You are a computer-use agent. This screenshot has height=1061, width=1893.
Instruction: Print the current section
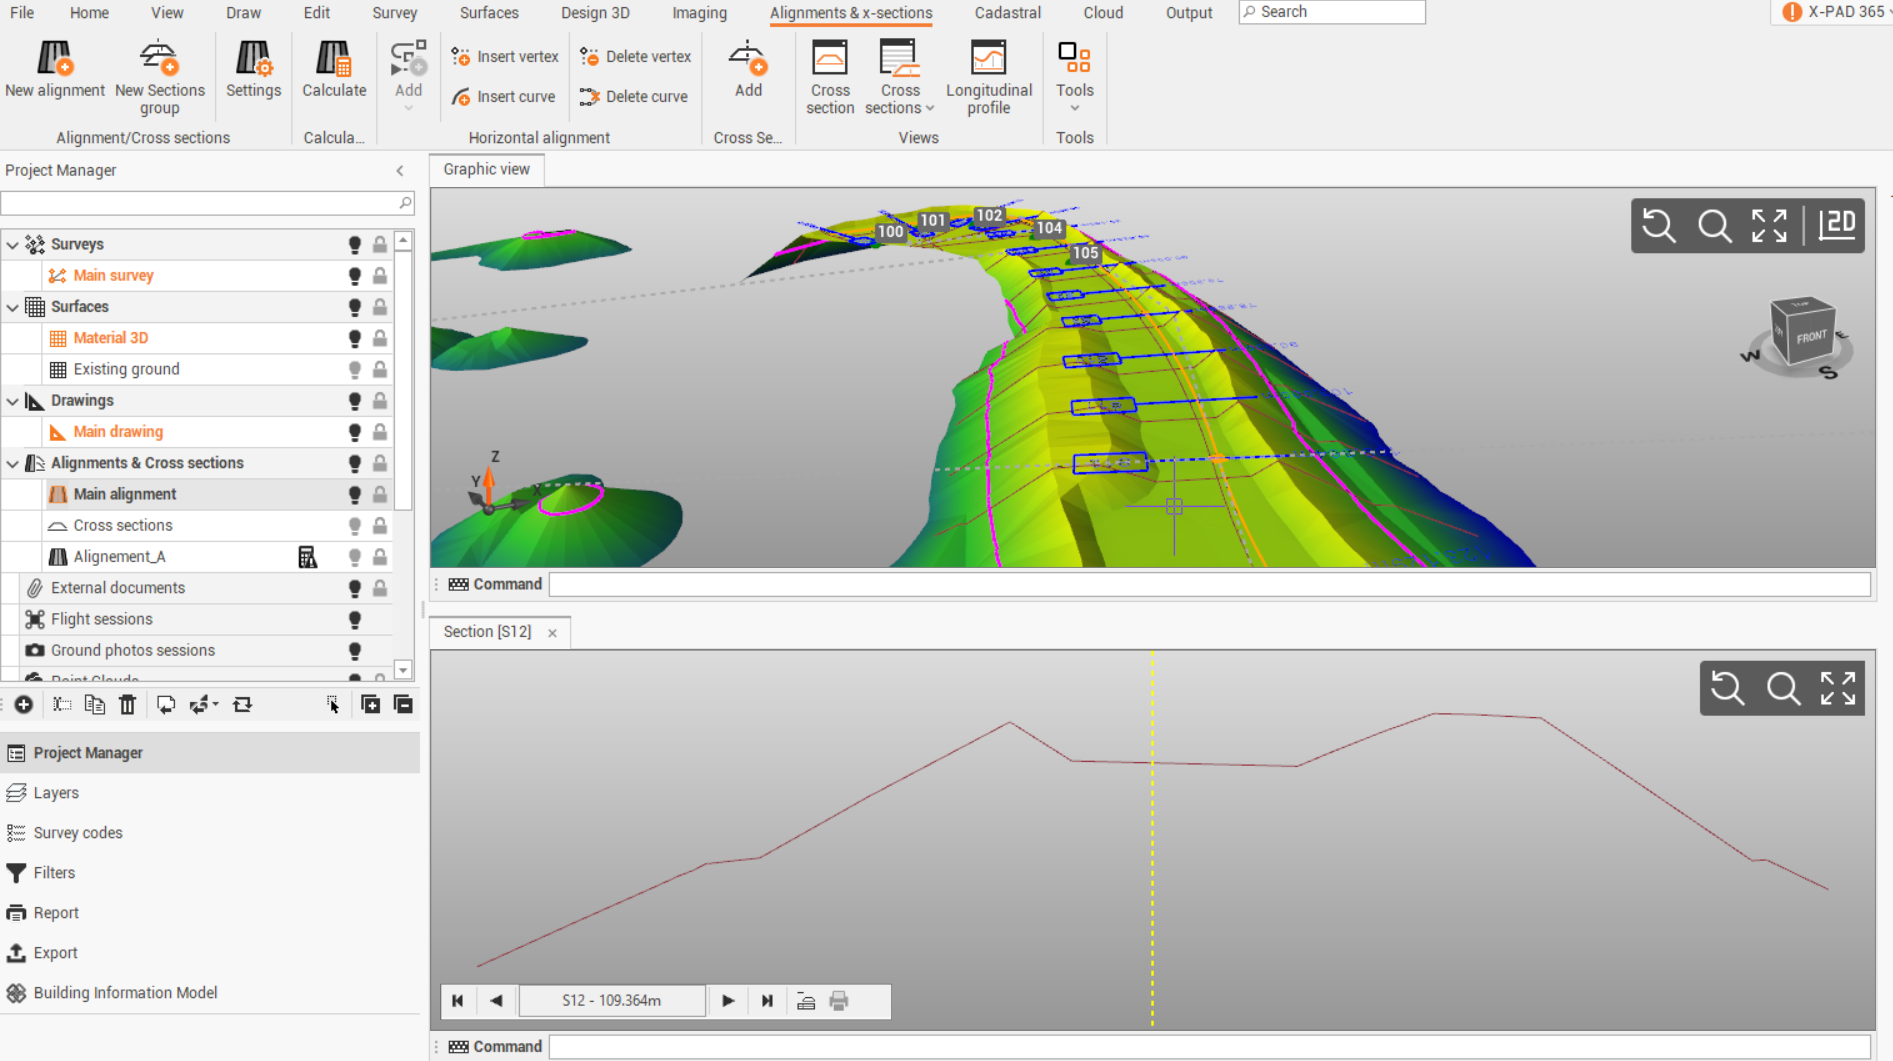click(x=839, y=1001)
